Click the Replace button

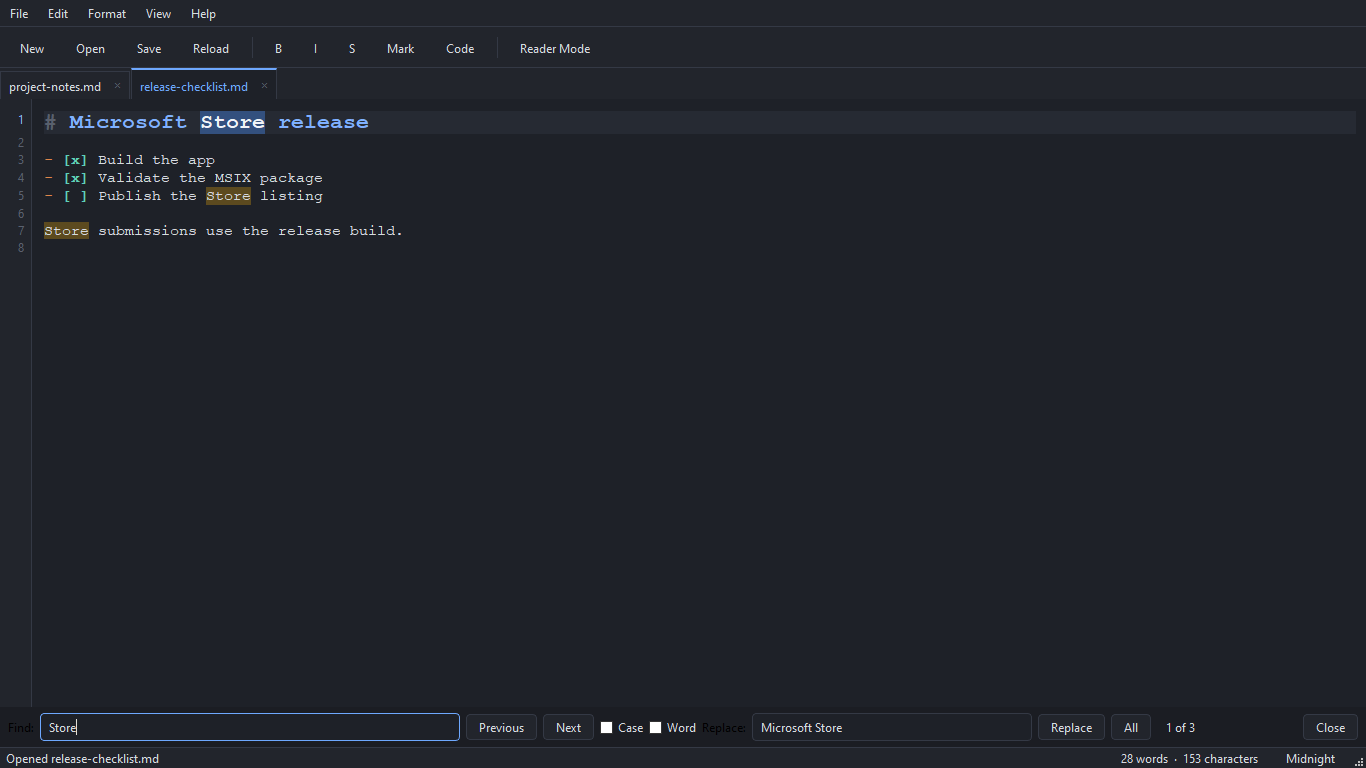point(1071,728)
